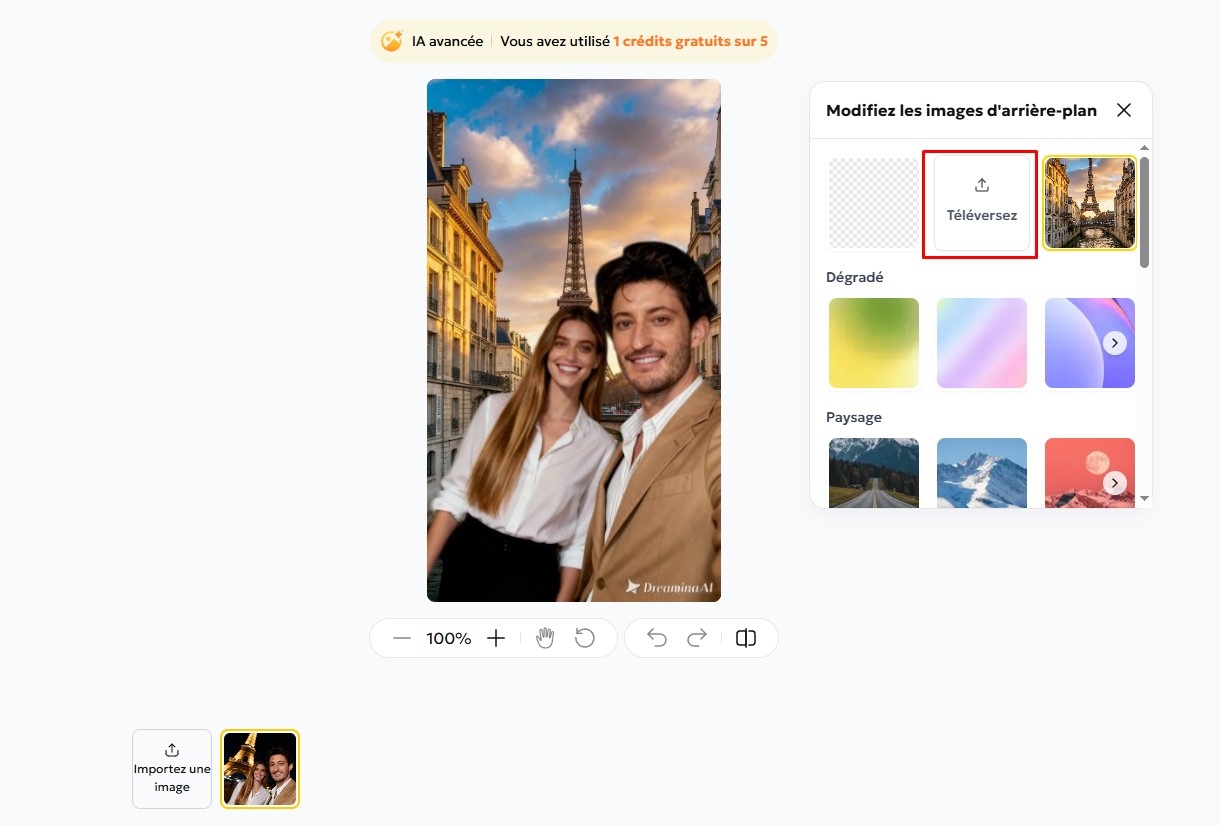This screenshot has height=826, width=1220.
Task: Click the reset rotation icon
Action: (x=585, y=638)
